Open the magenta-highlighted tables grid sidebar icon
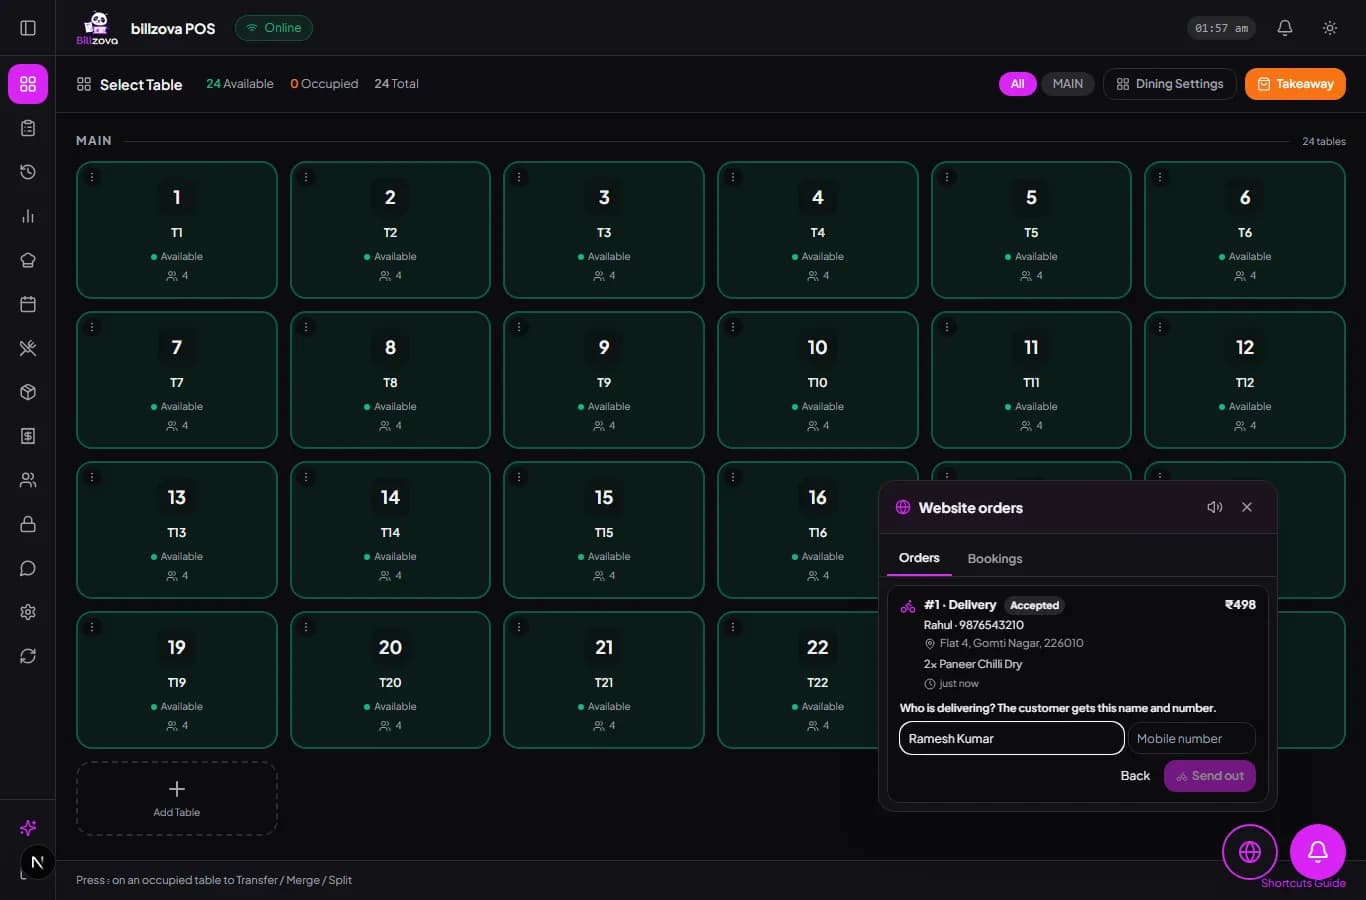Image resolution: width=1366 pixels, height=900 pixels. (28, 84)
